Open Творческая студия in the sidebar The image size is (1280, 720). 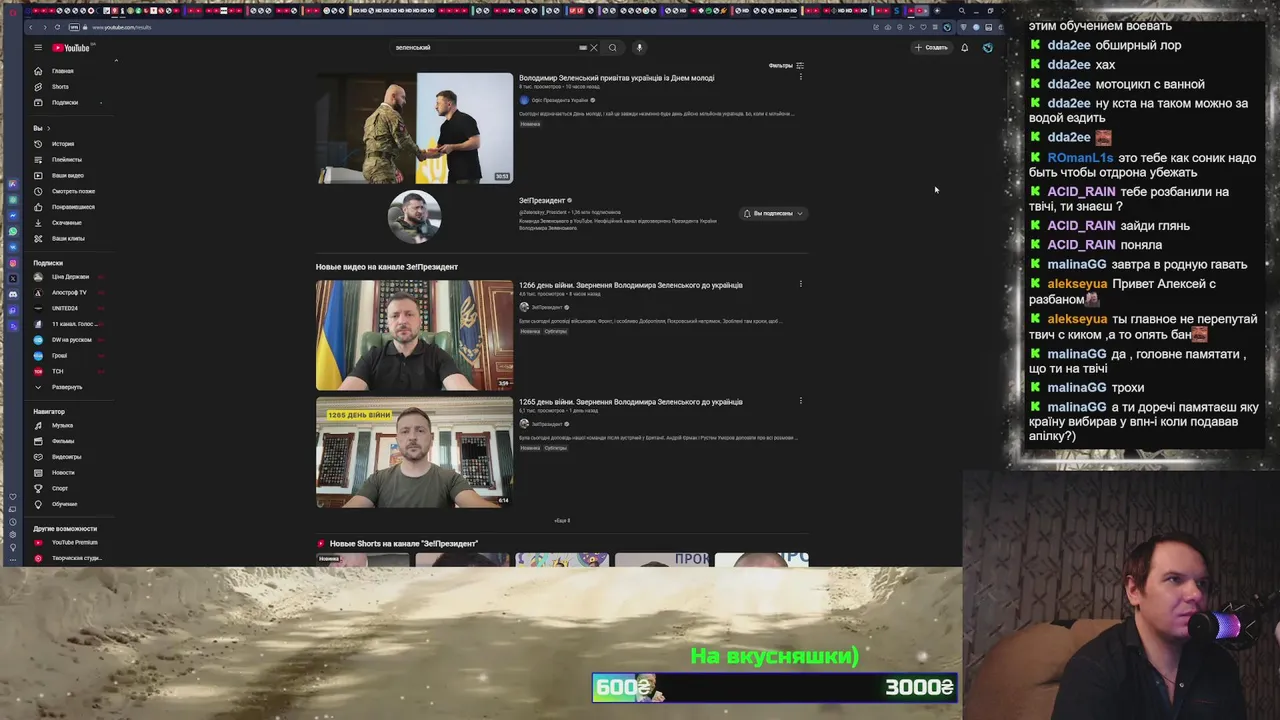76,558
